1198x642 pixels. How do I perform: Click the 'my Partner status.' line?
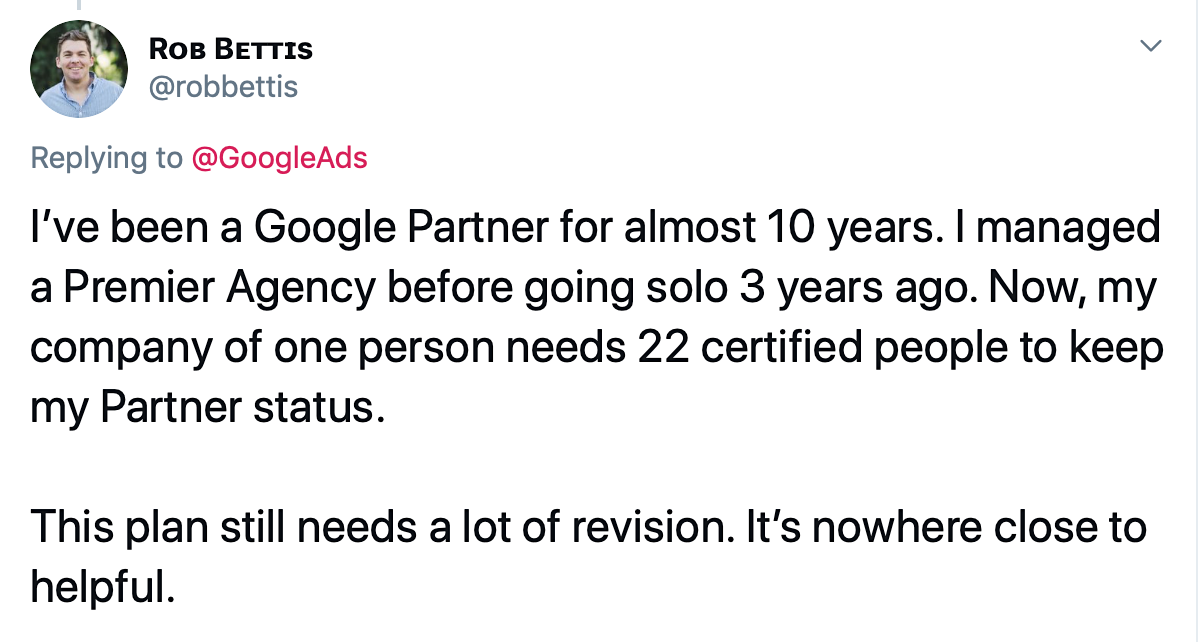[208, 407]
